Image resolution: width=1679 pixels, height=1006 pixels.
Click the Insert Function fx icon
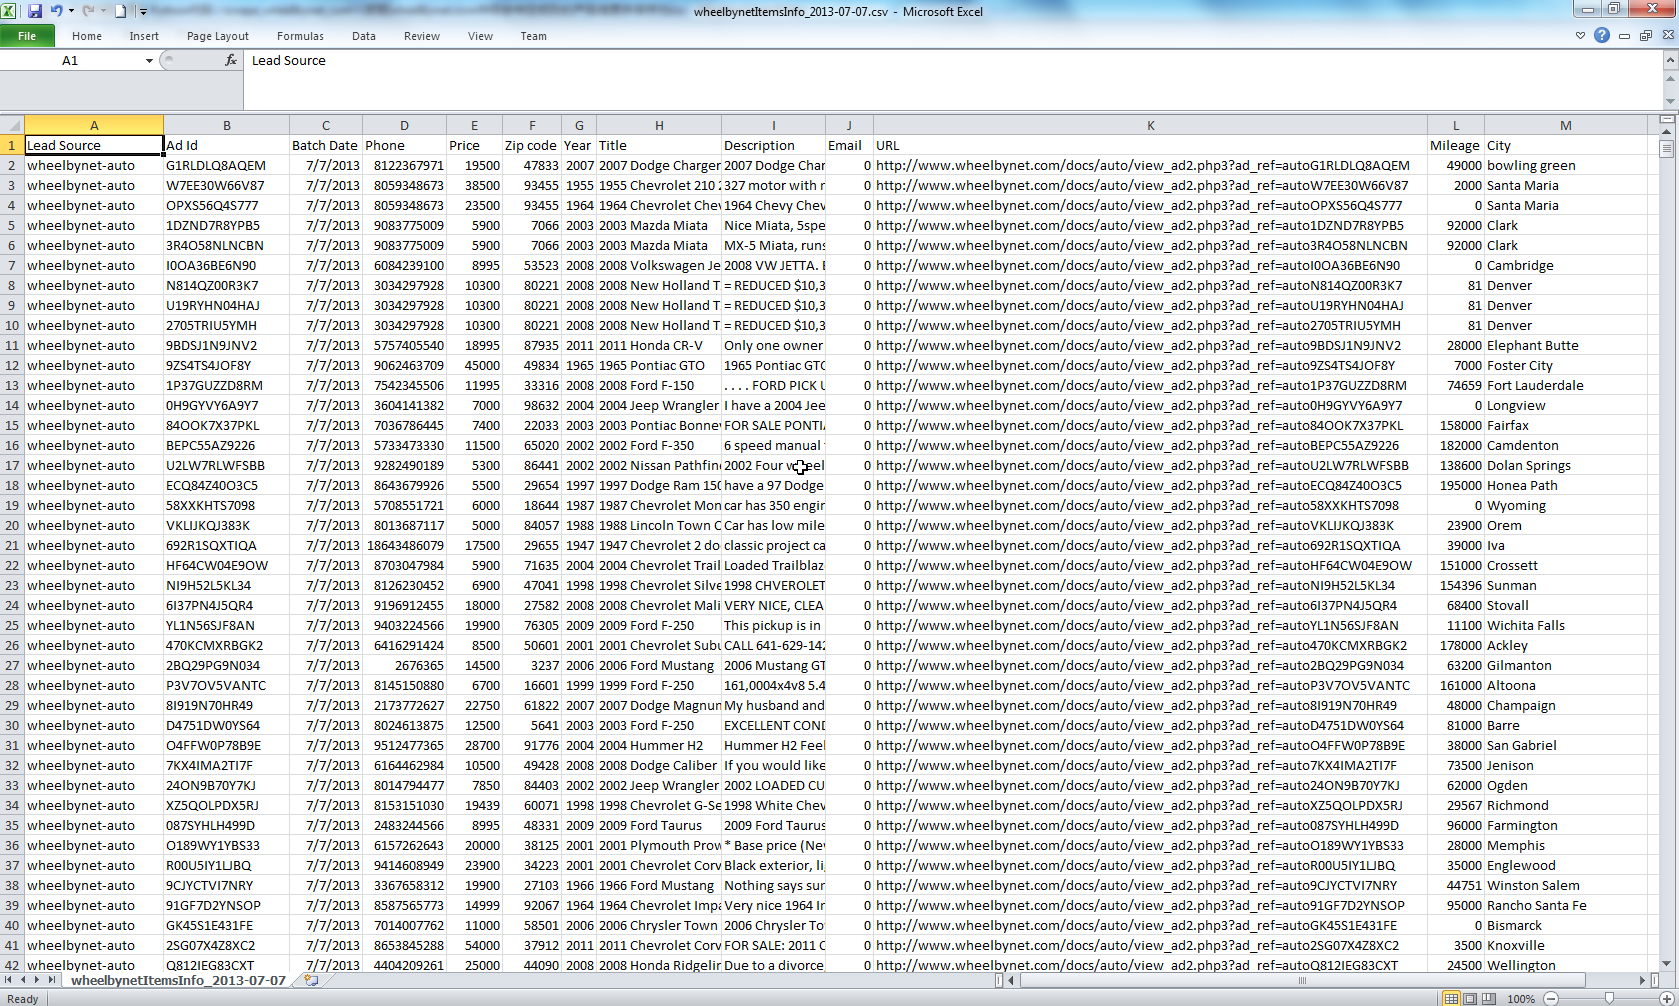[231, 60]
